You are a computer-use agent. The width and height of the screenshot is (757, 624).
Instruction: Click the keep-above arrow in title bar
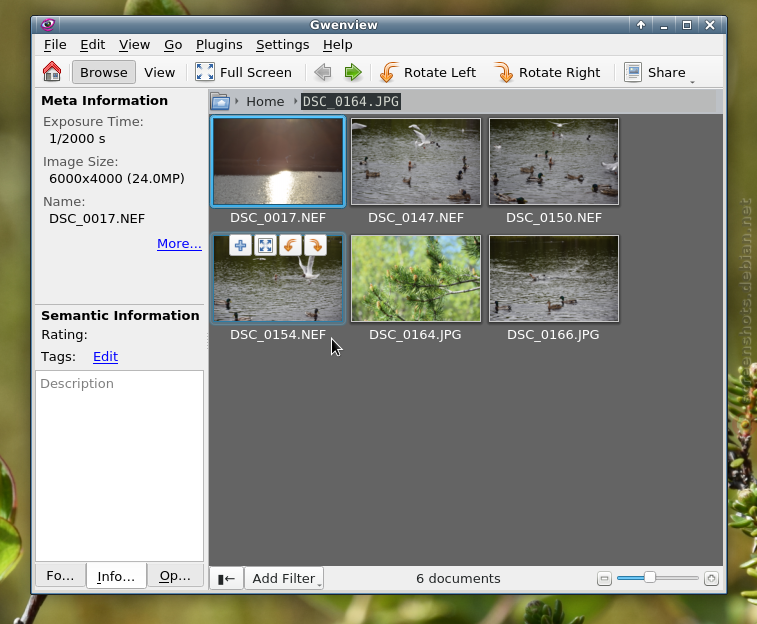[641, 25]
